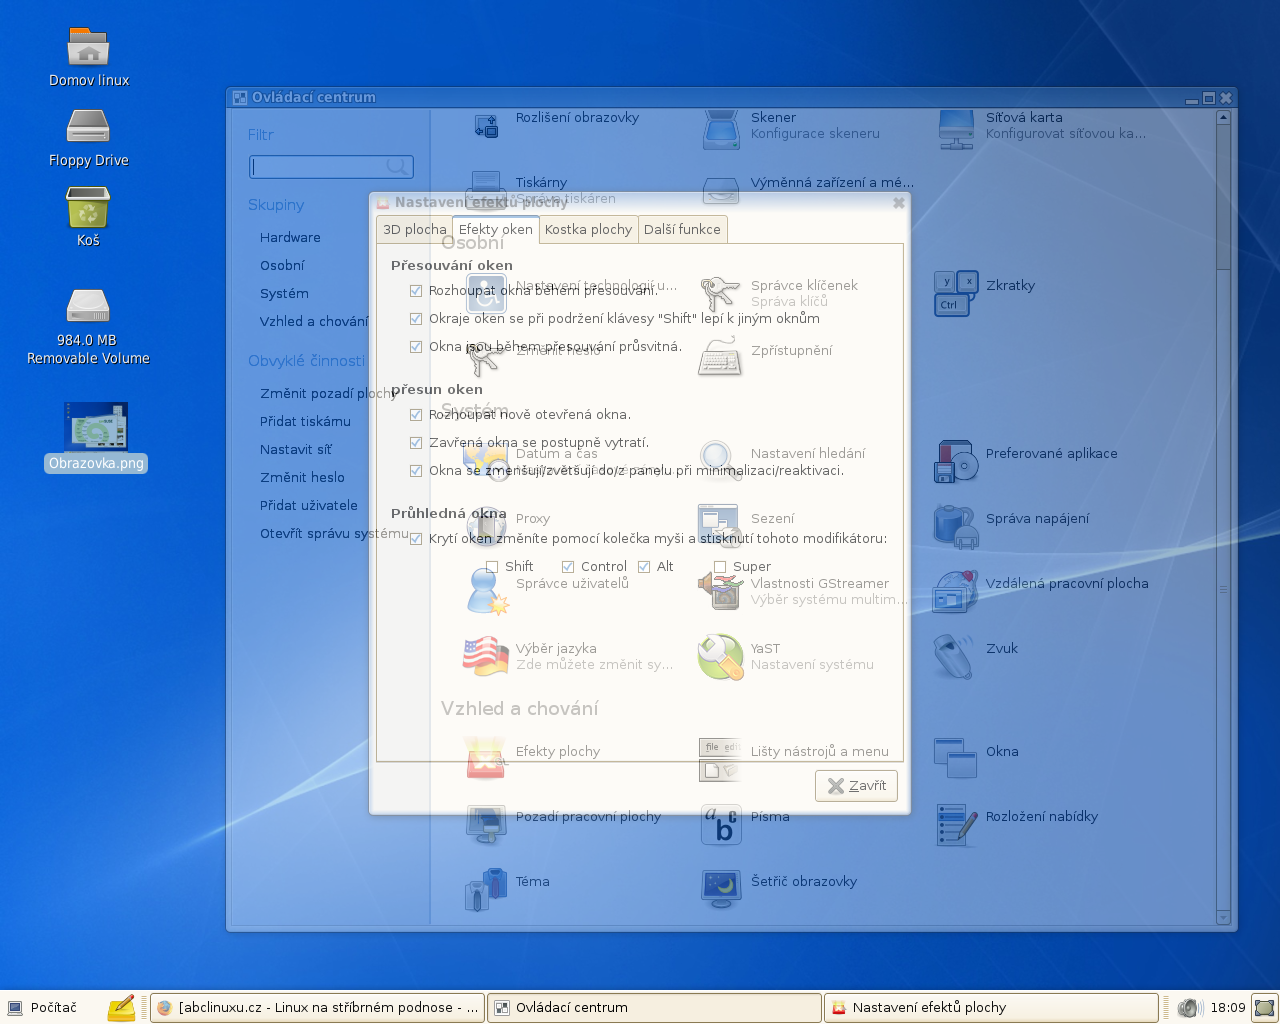Open Písma fonts icon
This screenshot has width=1280, height=1024.
(721, 824)
